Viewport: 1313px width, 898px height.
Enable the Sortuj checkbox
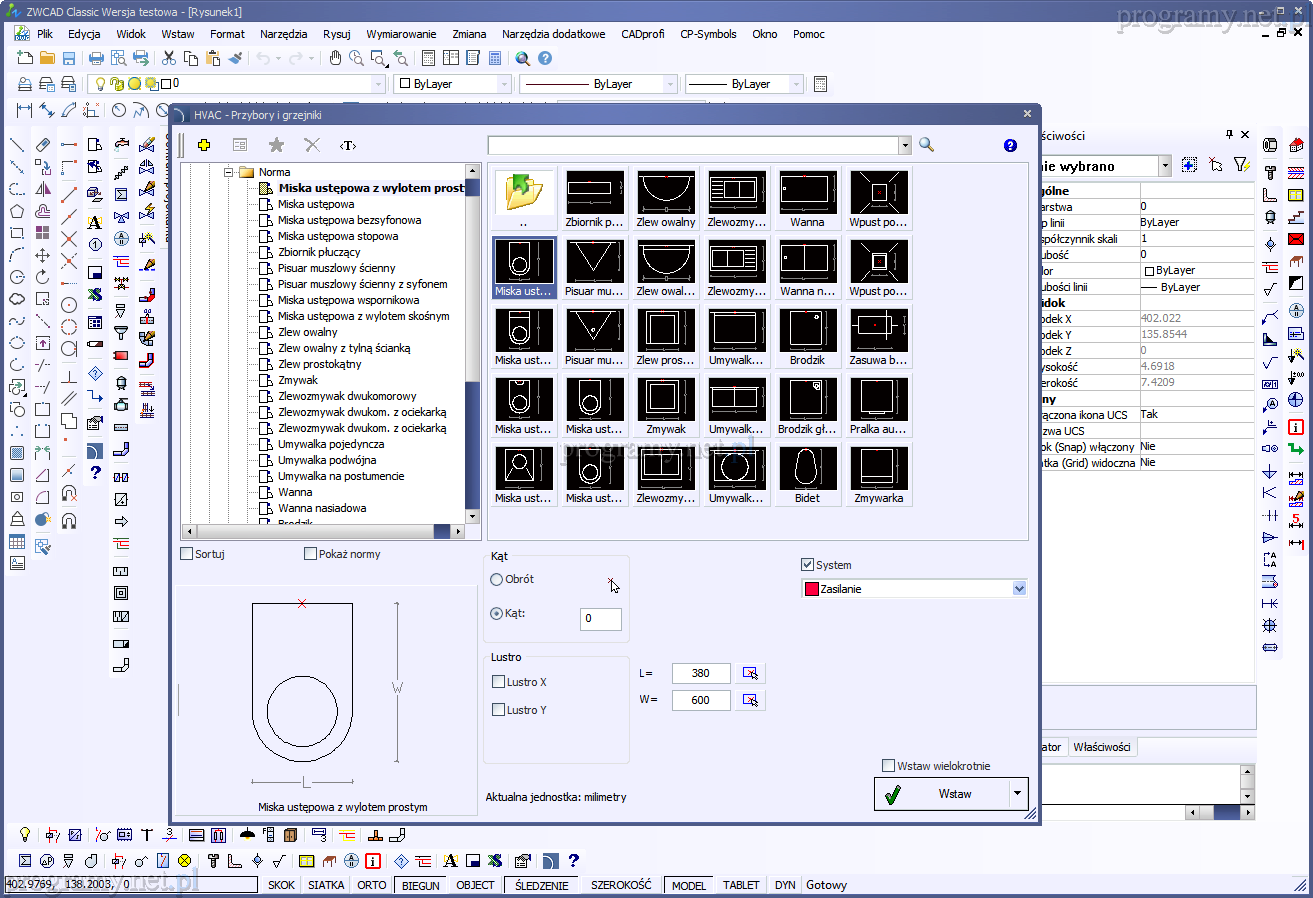187,554
